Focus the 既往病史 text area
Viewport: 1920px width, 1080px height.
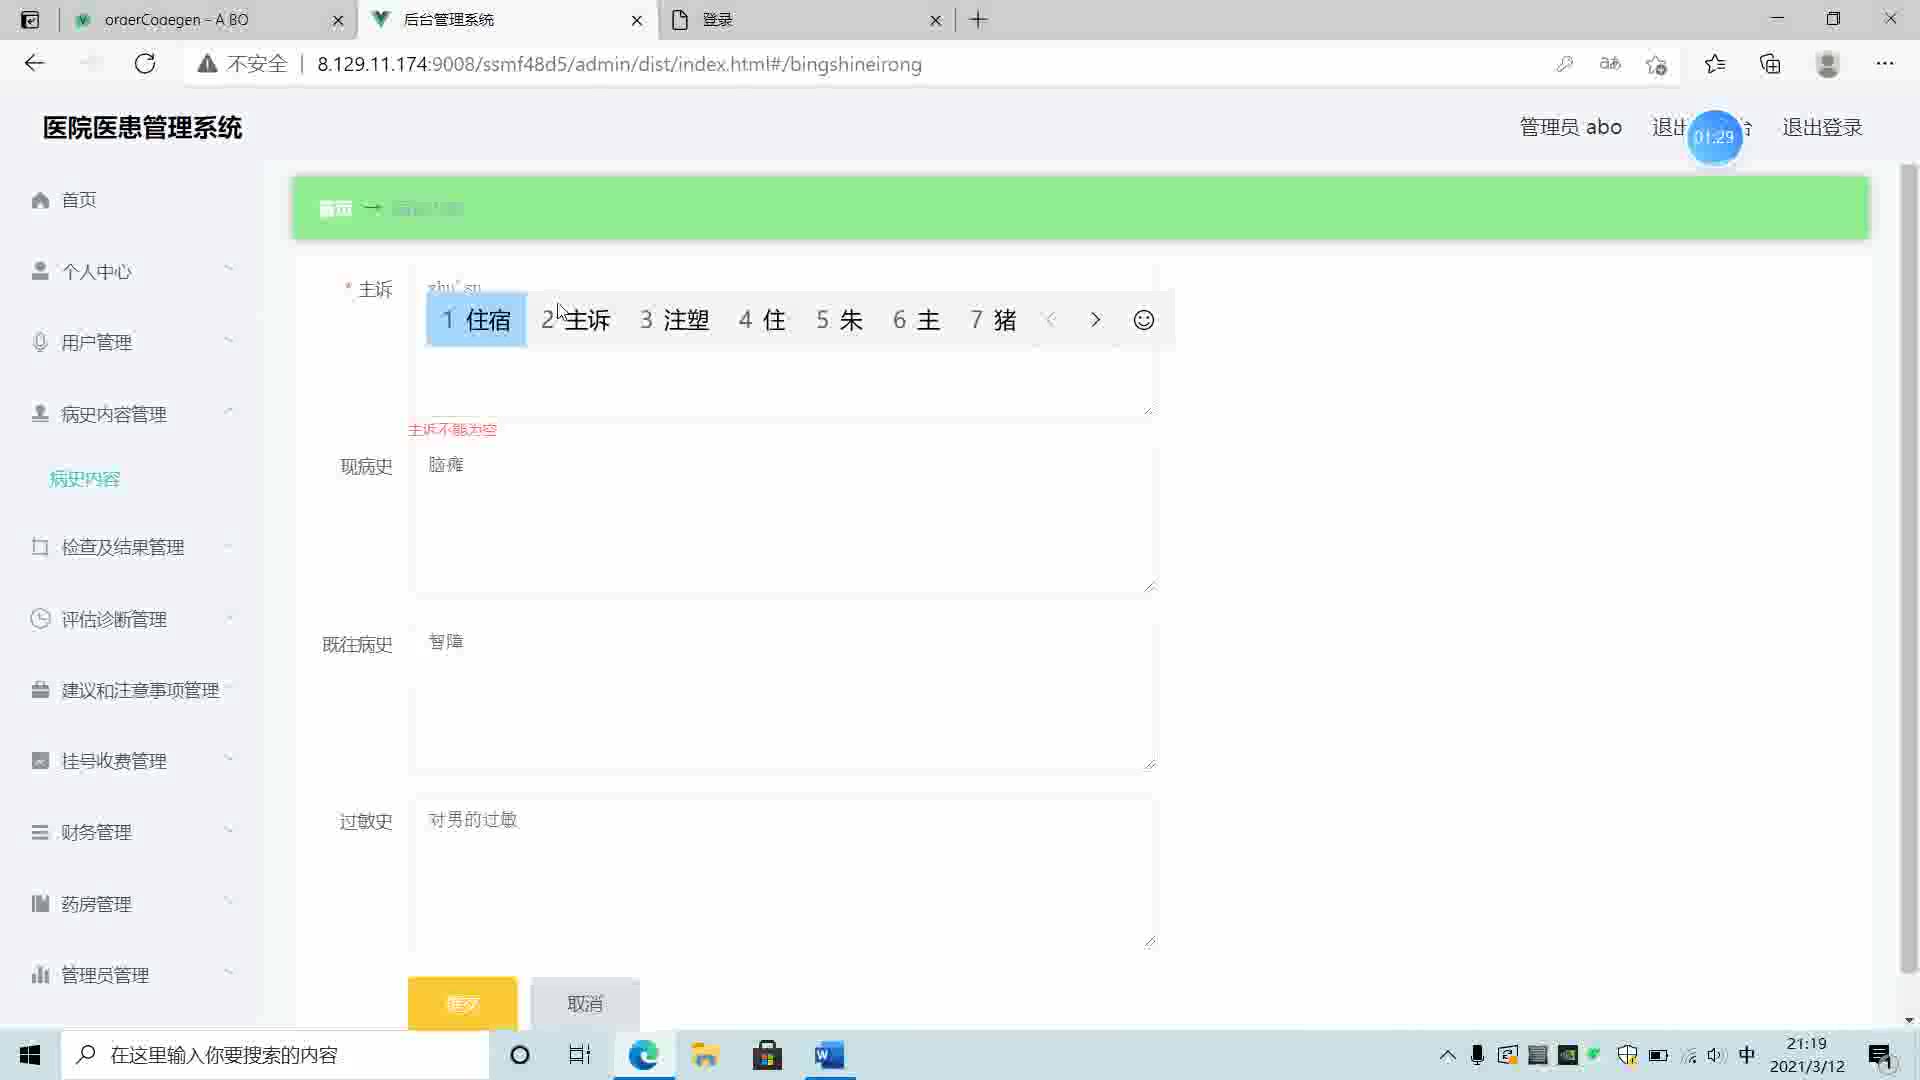coord(783,696)
